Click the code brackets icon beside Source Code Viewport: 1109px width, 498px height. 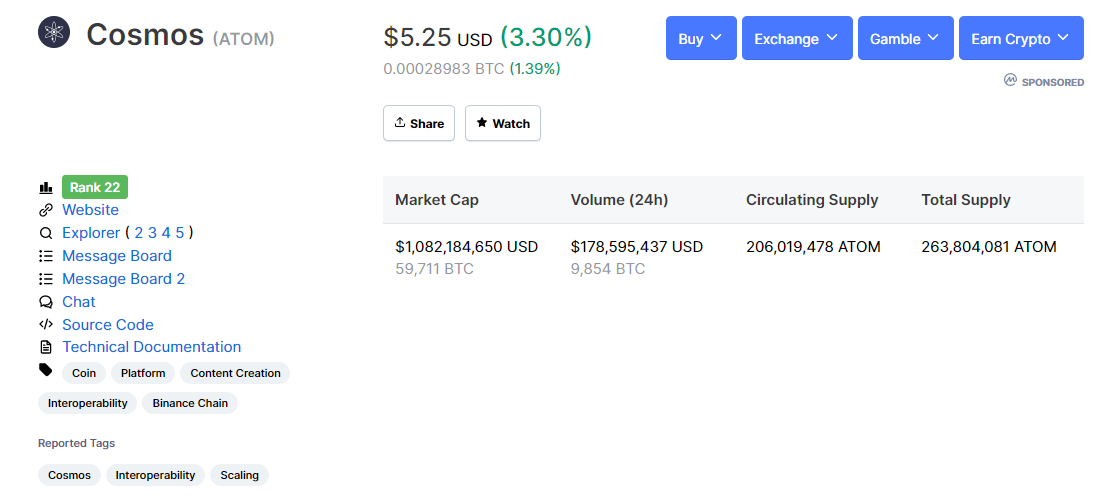click(46, 325)
